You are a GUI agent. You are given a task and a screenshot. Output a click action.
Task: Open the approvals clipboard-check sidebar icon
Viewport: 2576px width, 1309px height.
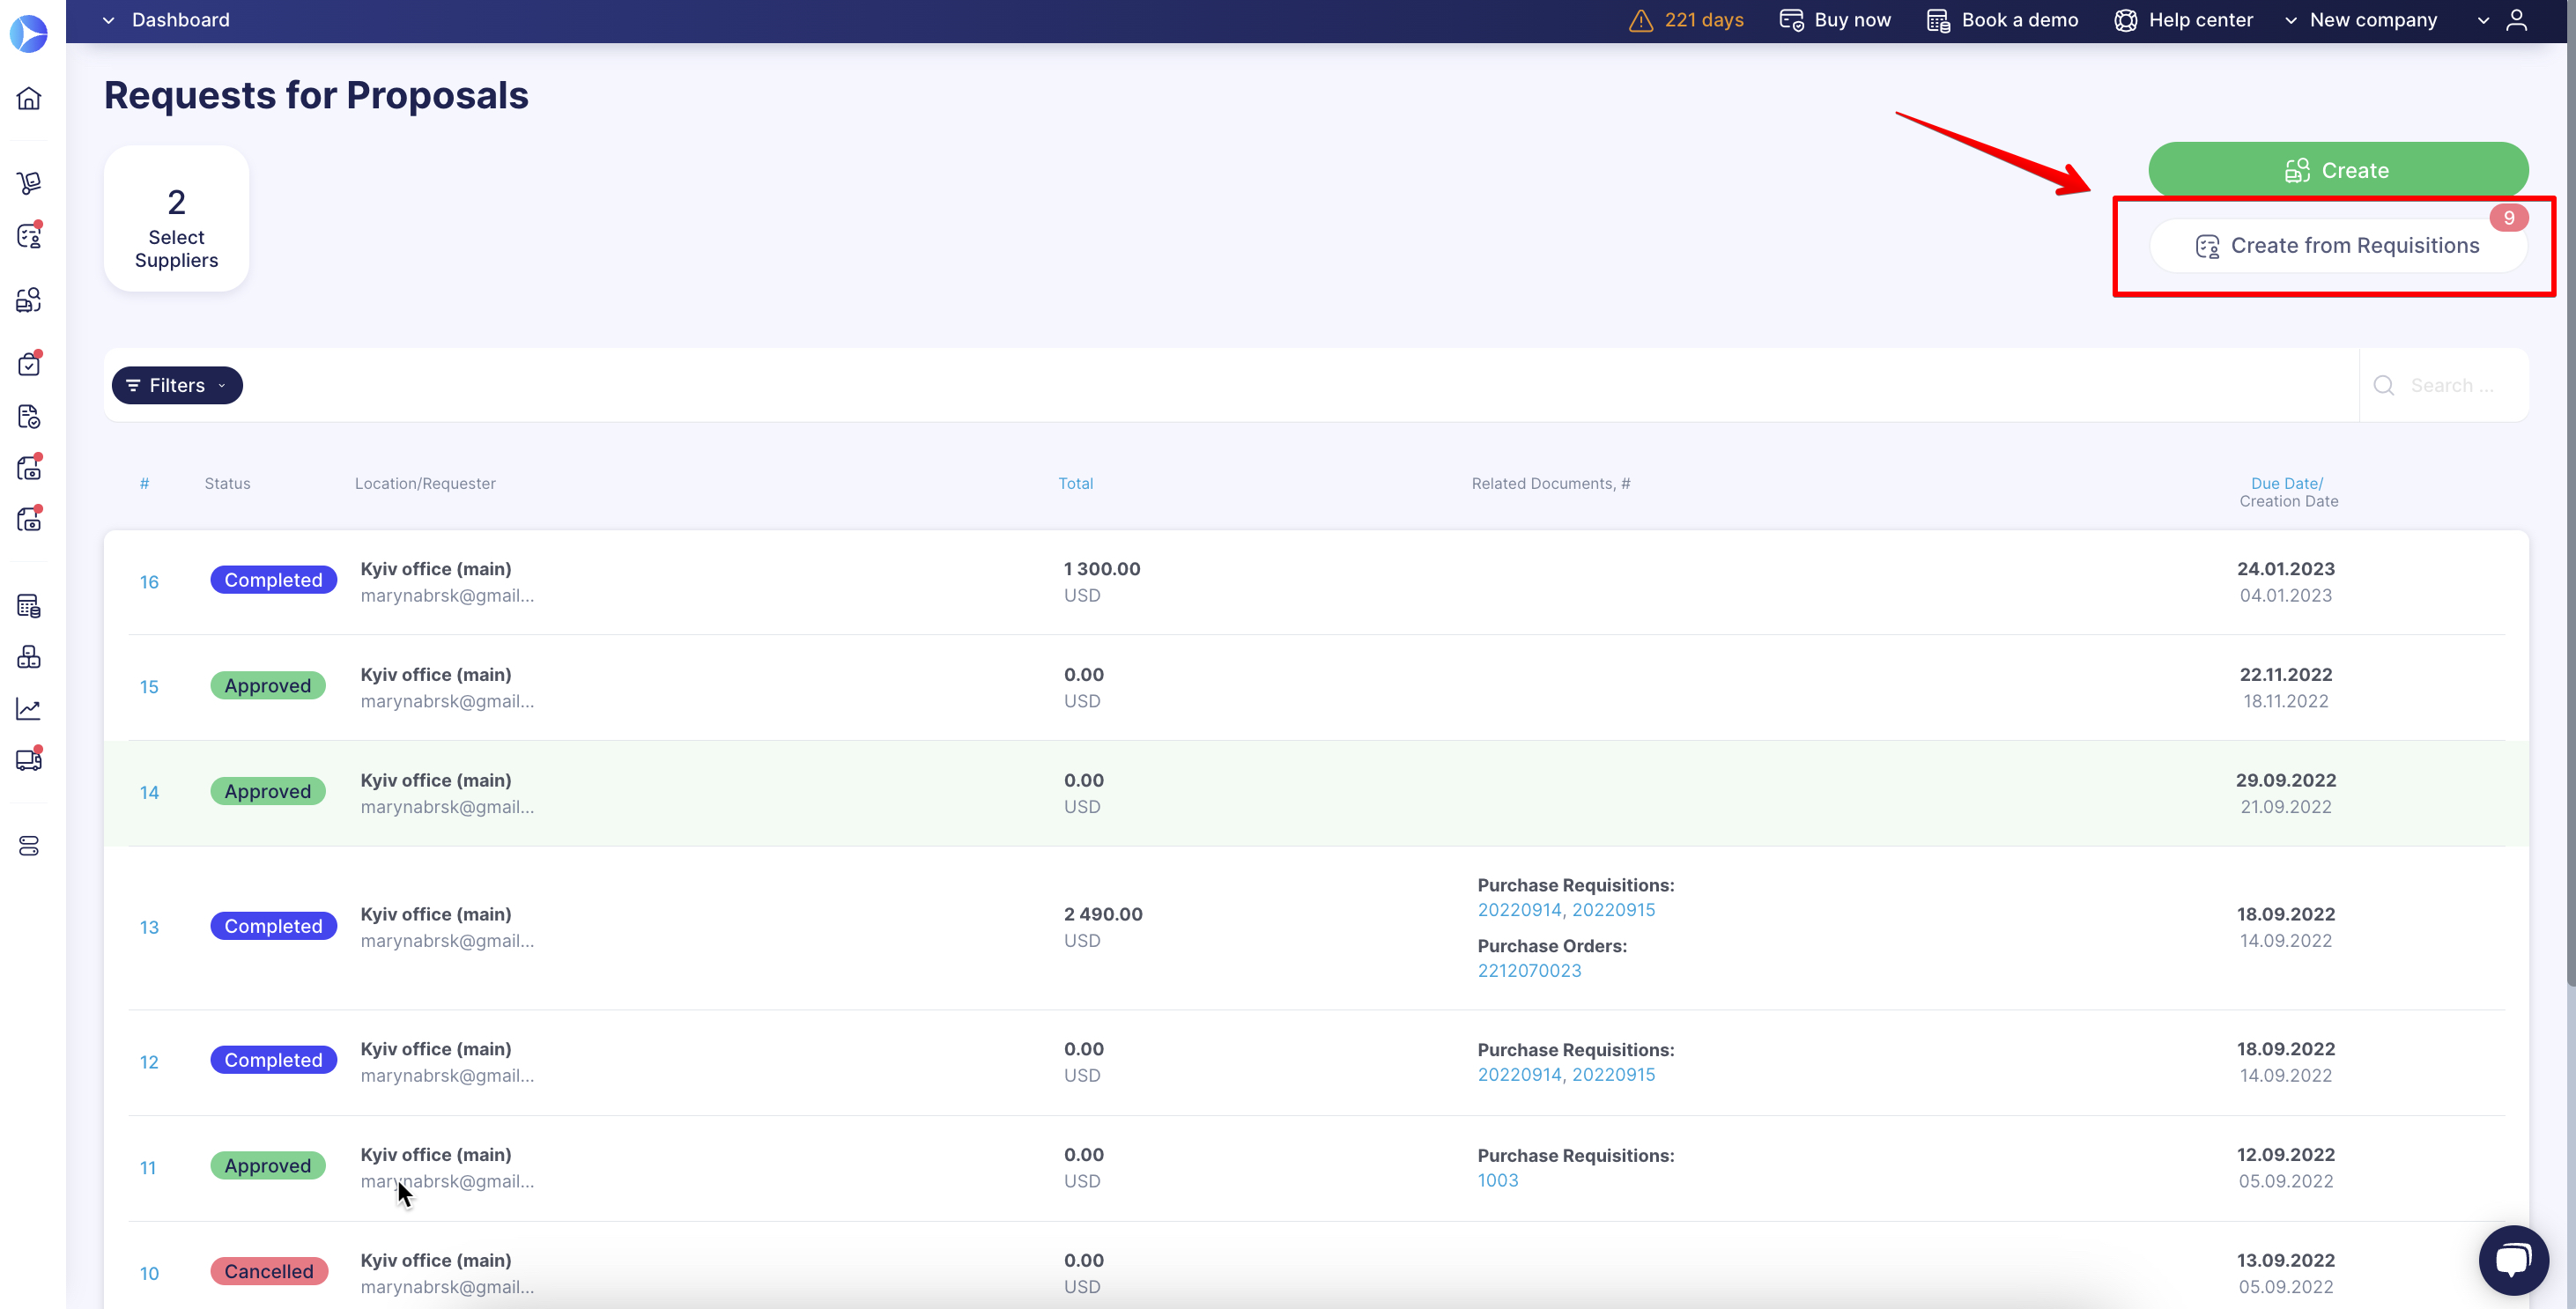pyautogui.click(x=29, y=364)
